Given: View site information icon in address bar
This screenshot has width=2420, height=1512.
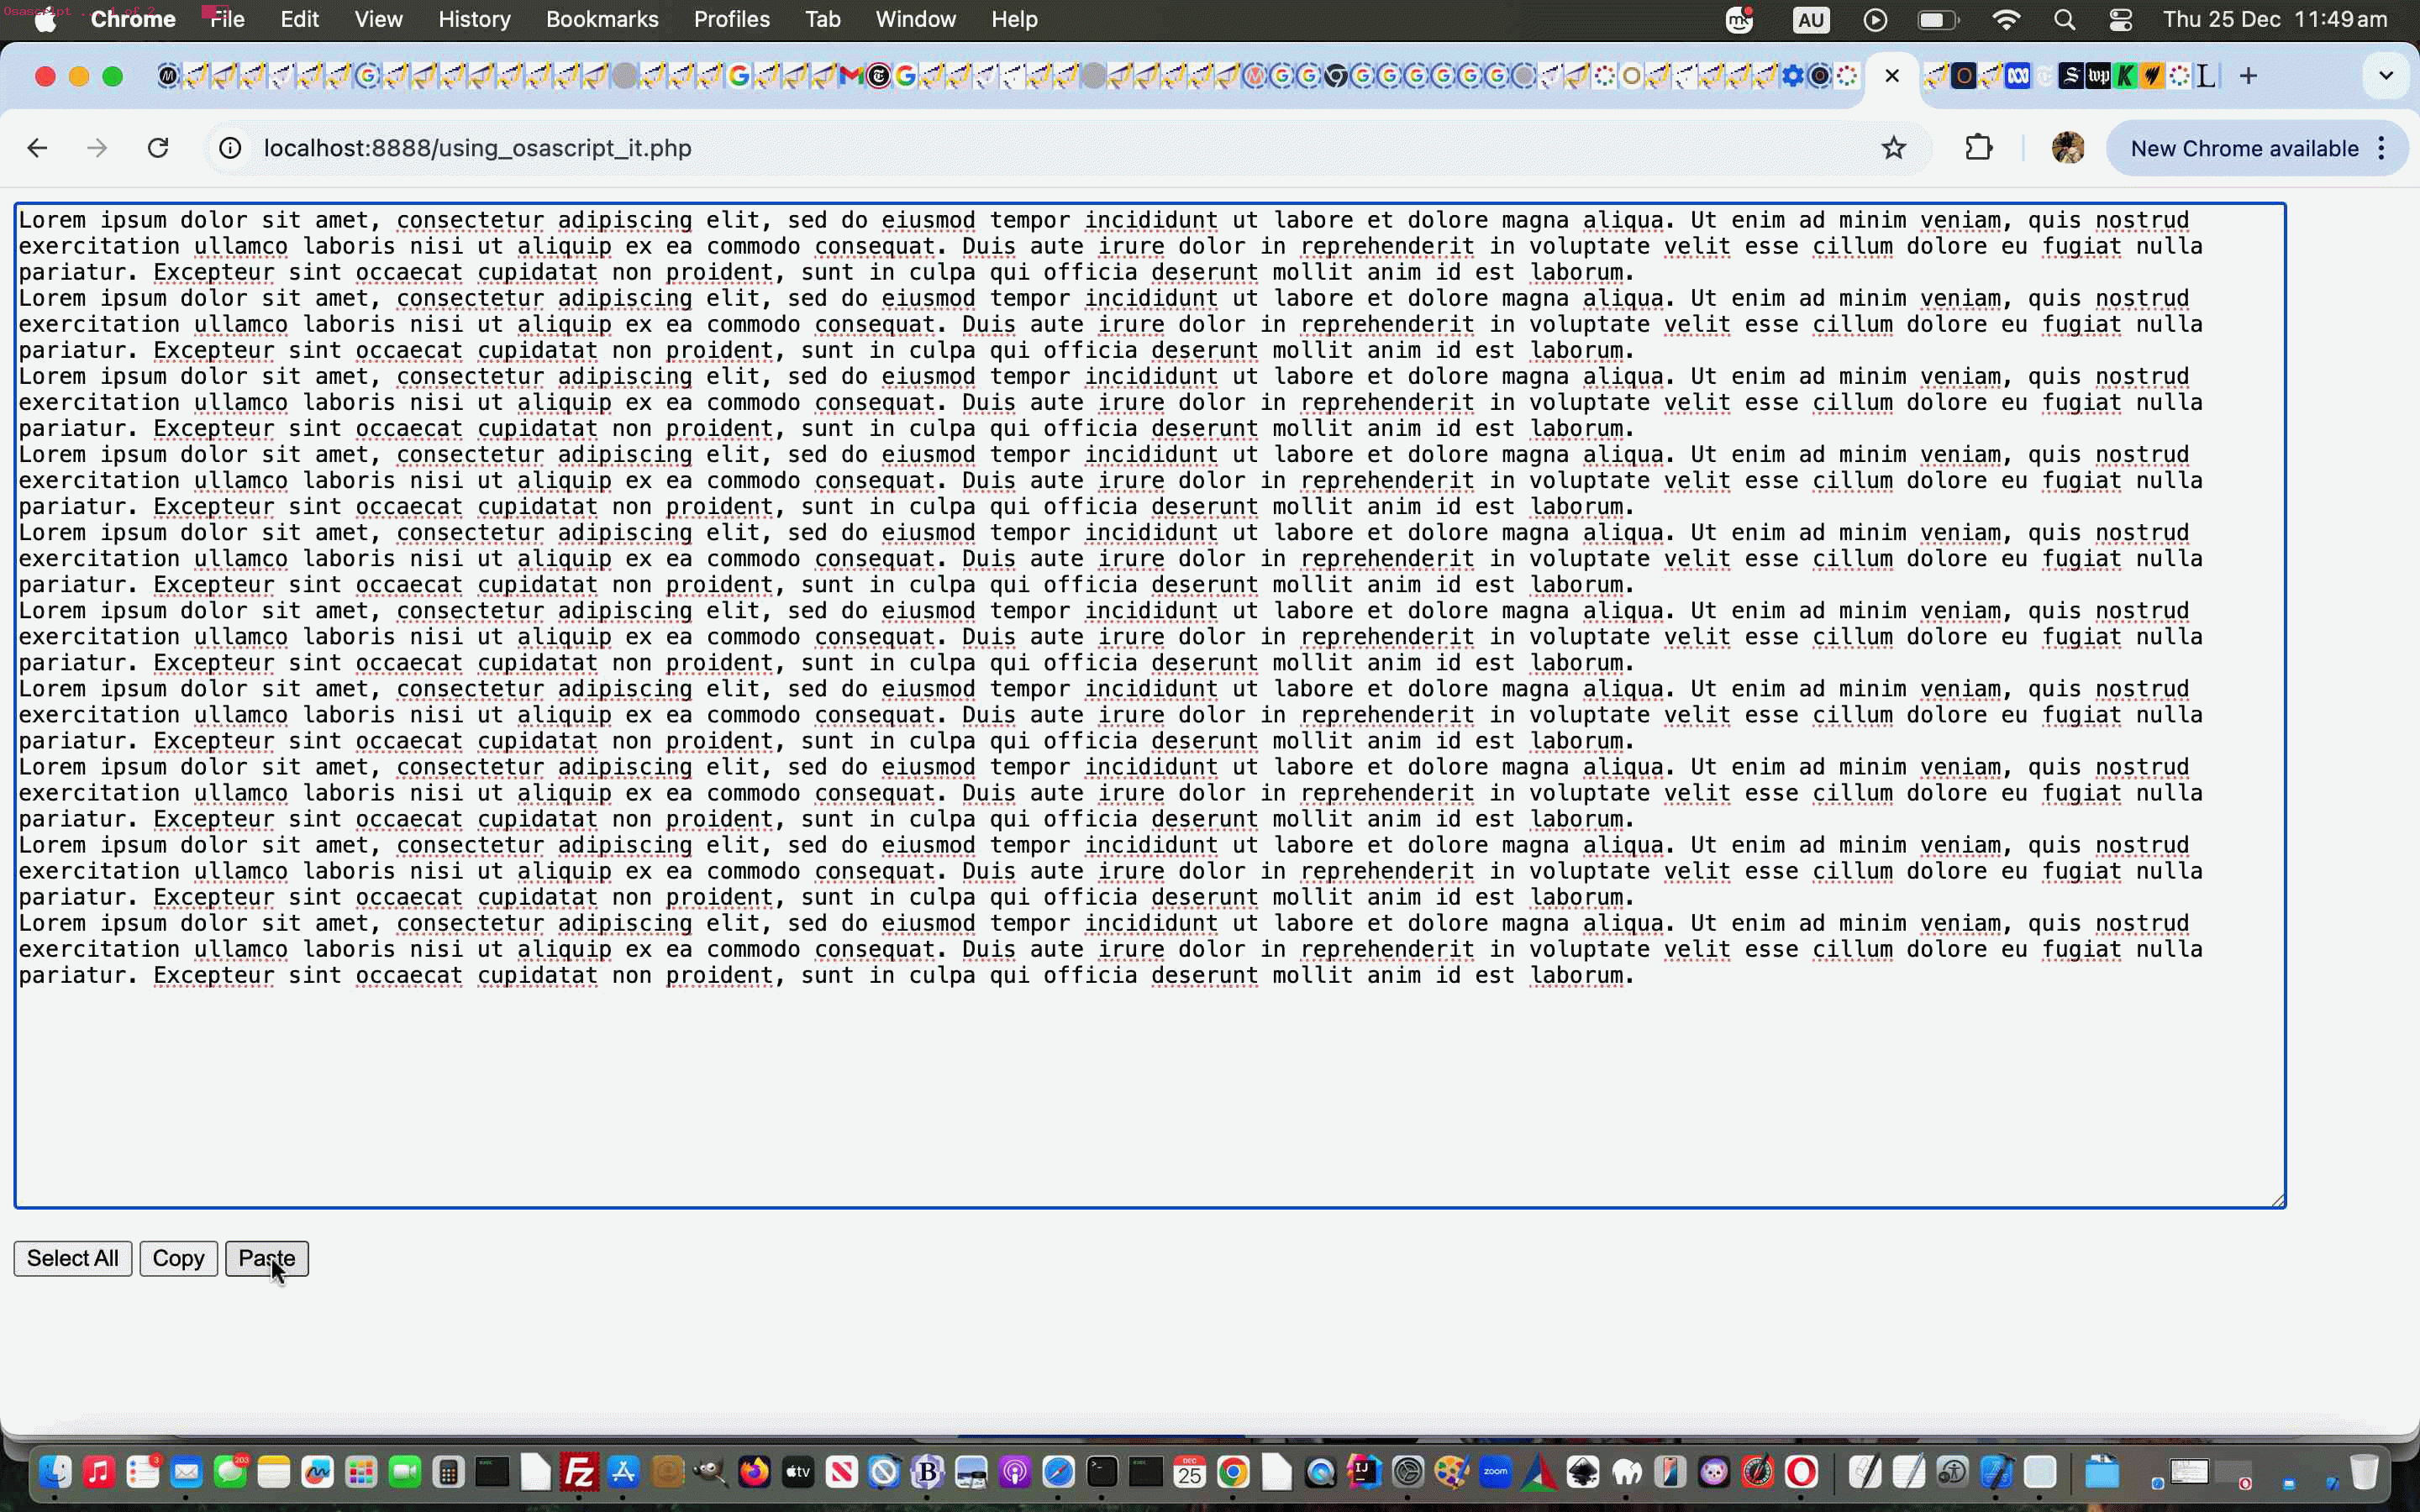Looking at the screenshot, I should pos(230,148).
